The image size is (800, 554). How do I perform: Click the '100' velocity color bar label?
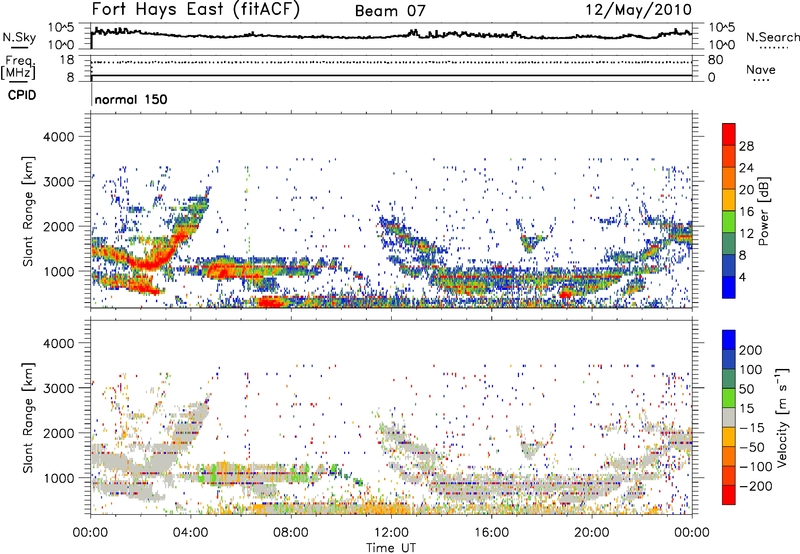click(x=750, y=370)
